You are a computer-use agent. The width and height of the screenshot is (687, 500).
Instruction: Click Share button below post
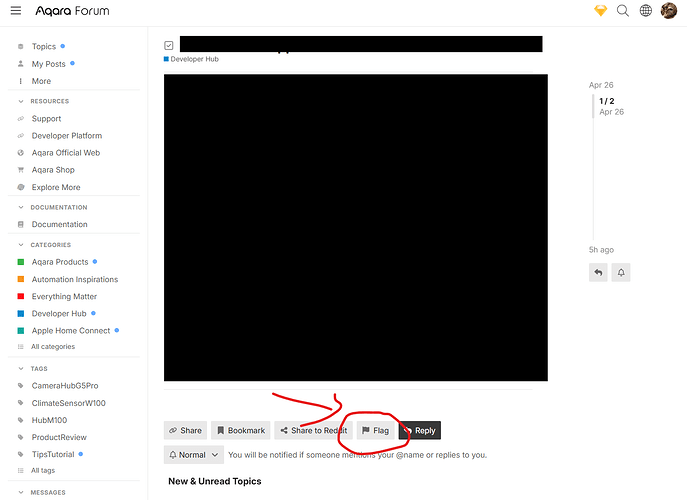click(x=185, y=430)
